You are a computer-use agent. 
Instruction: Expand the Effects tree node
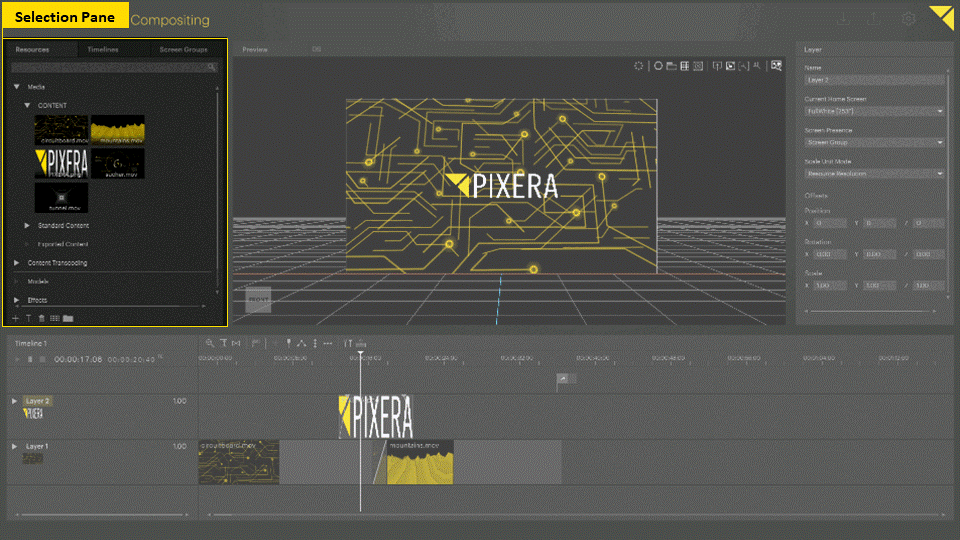coord(17,300)
